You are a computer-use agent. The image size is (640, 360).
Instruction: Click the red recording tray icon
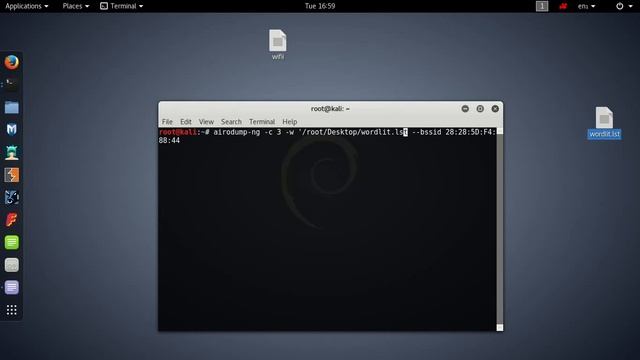[x=563, y=6]
